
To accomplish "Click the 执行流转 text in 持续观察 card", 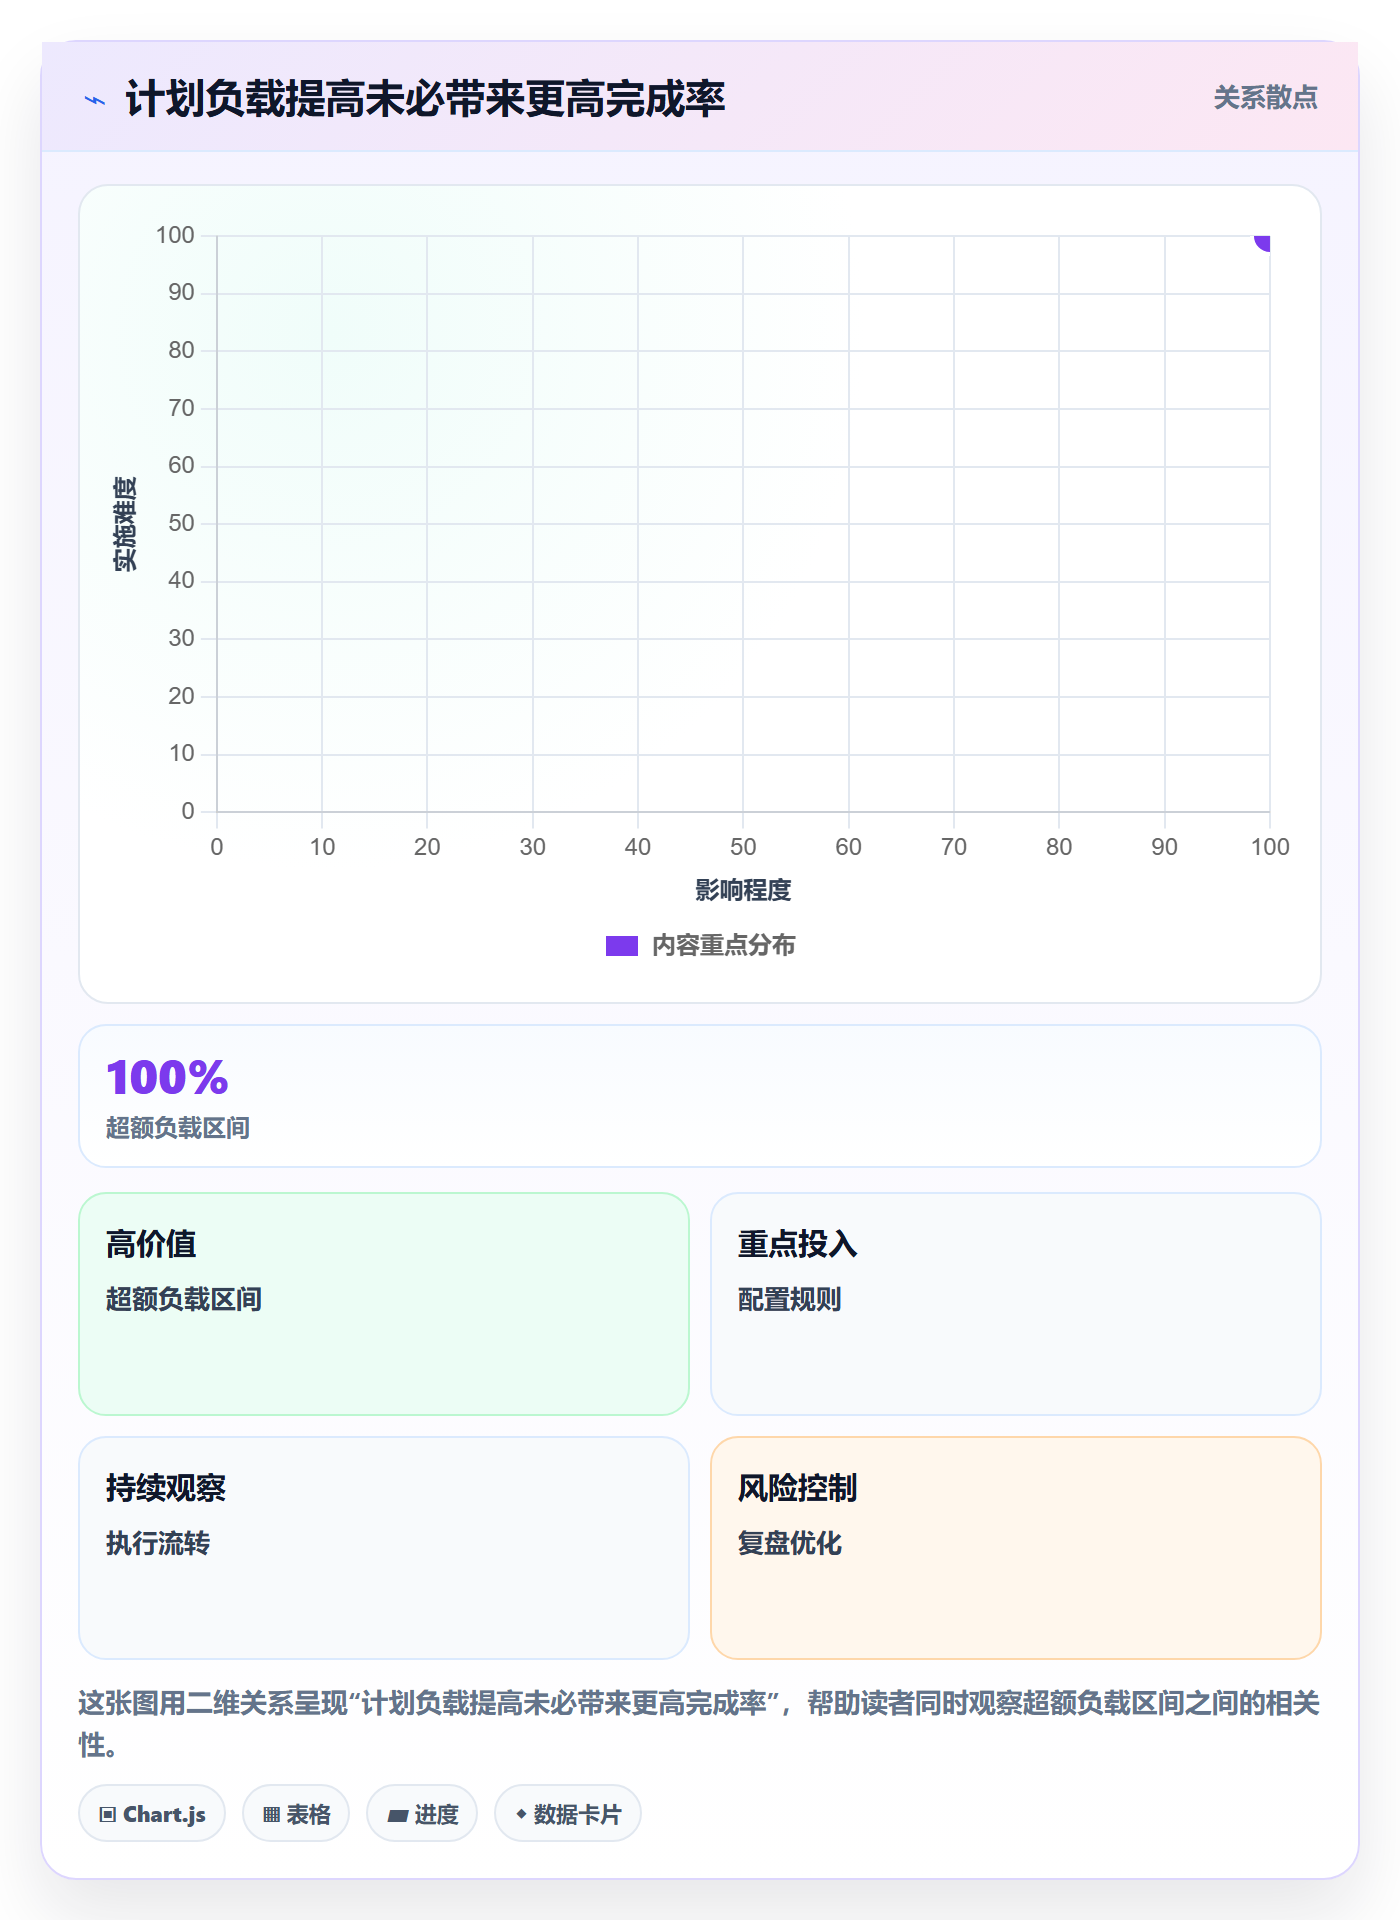I will click(158, 1543).
